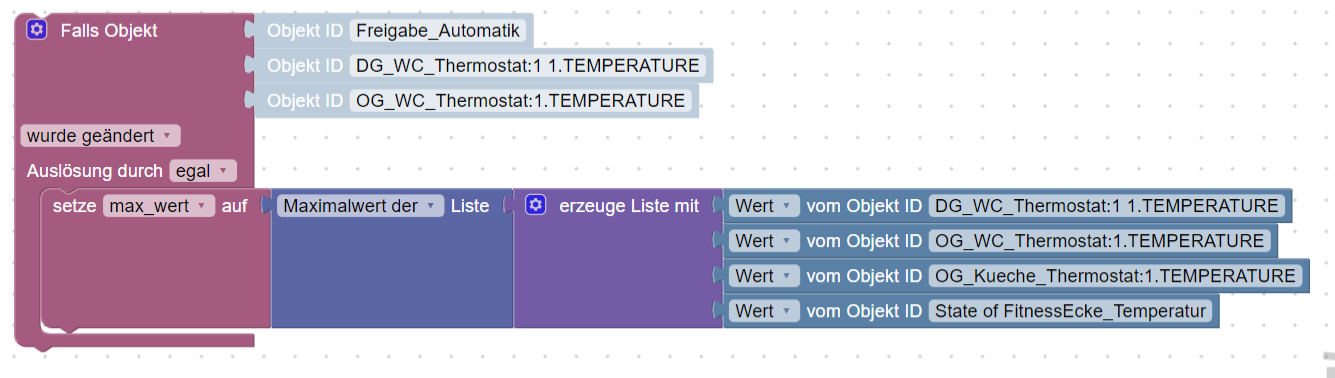Select DG_WC_Thermostat trigger object ID field
The image size is (1335, 378).
click(527, 66)
